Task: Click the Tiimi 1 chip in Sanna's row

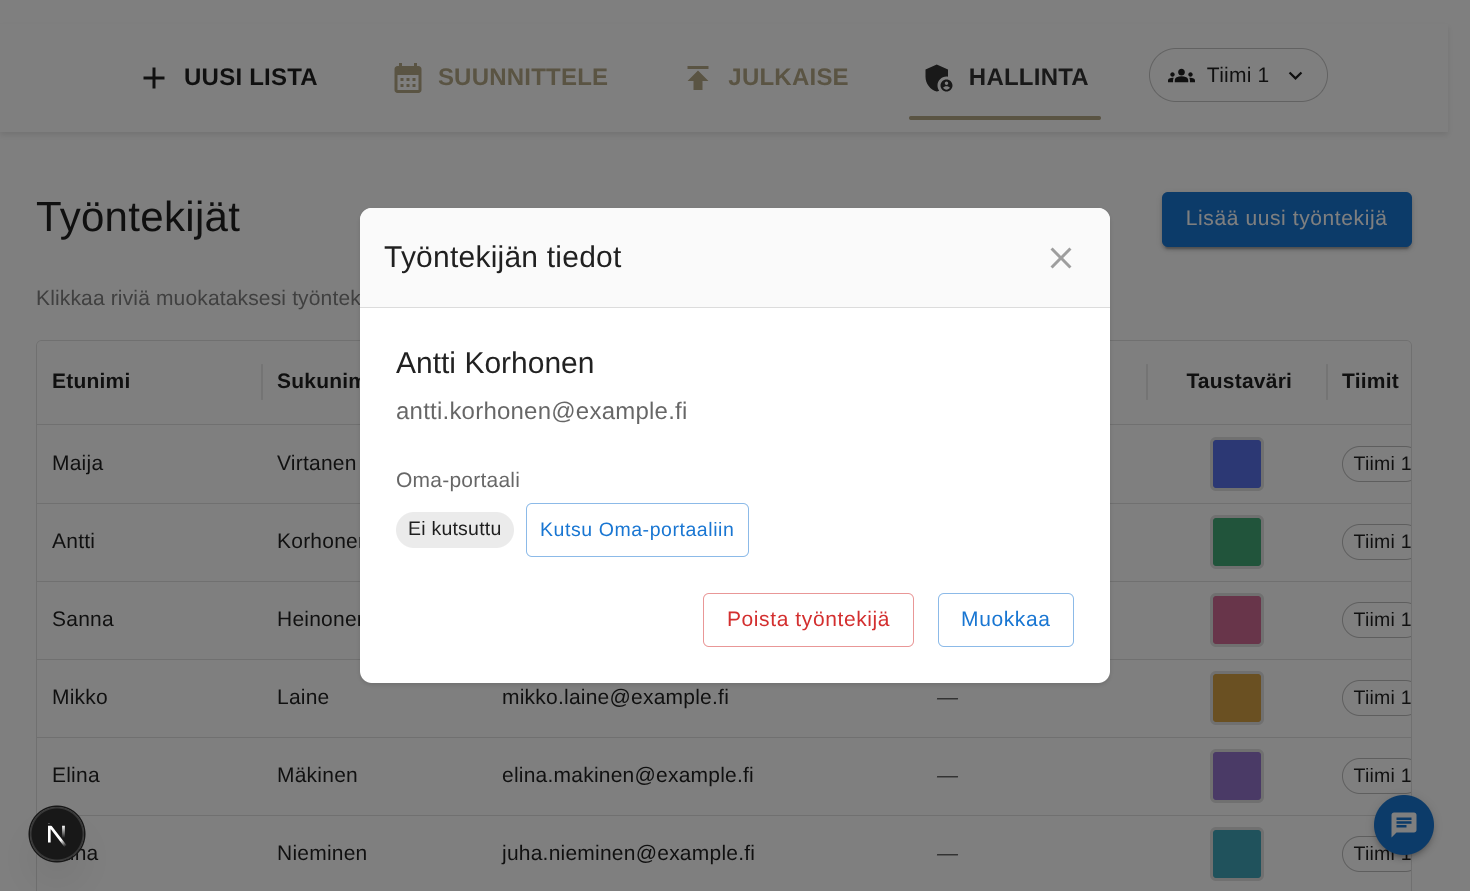Action: (1377, 620)
